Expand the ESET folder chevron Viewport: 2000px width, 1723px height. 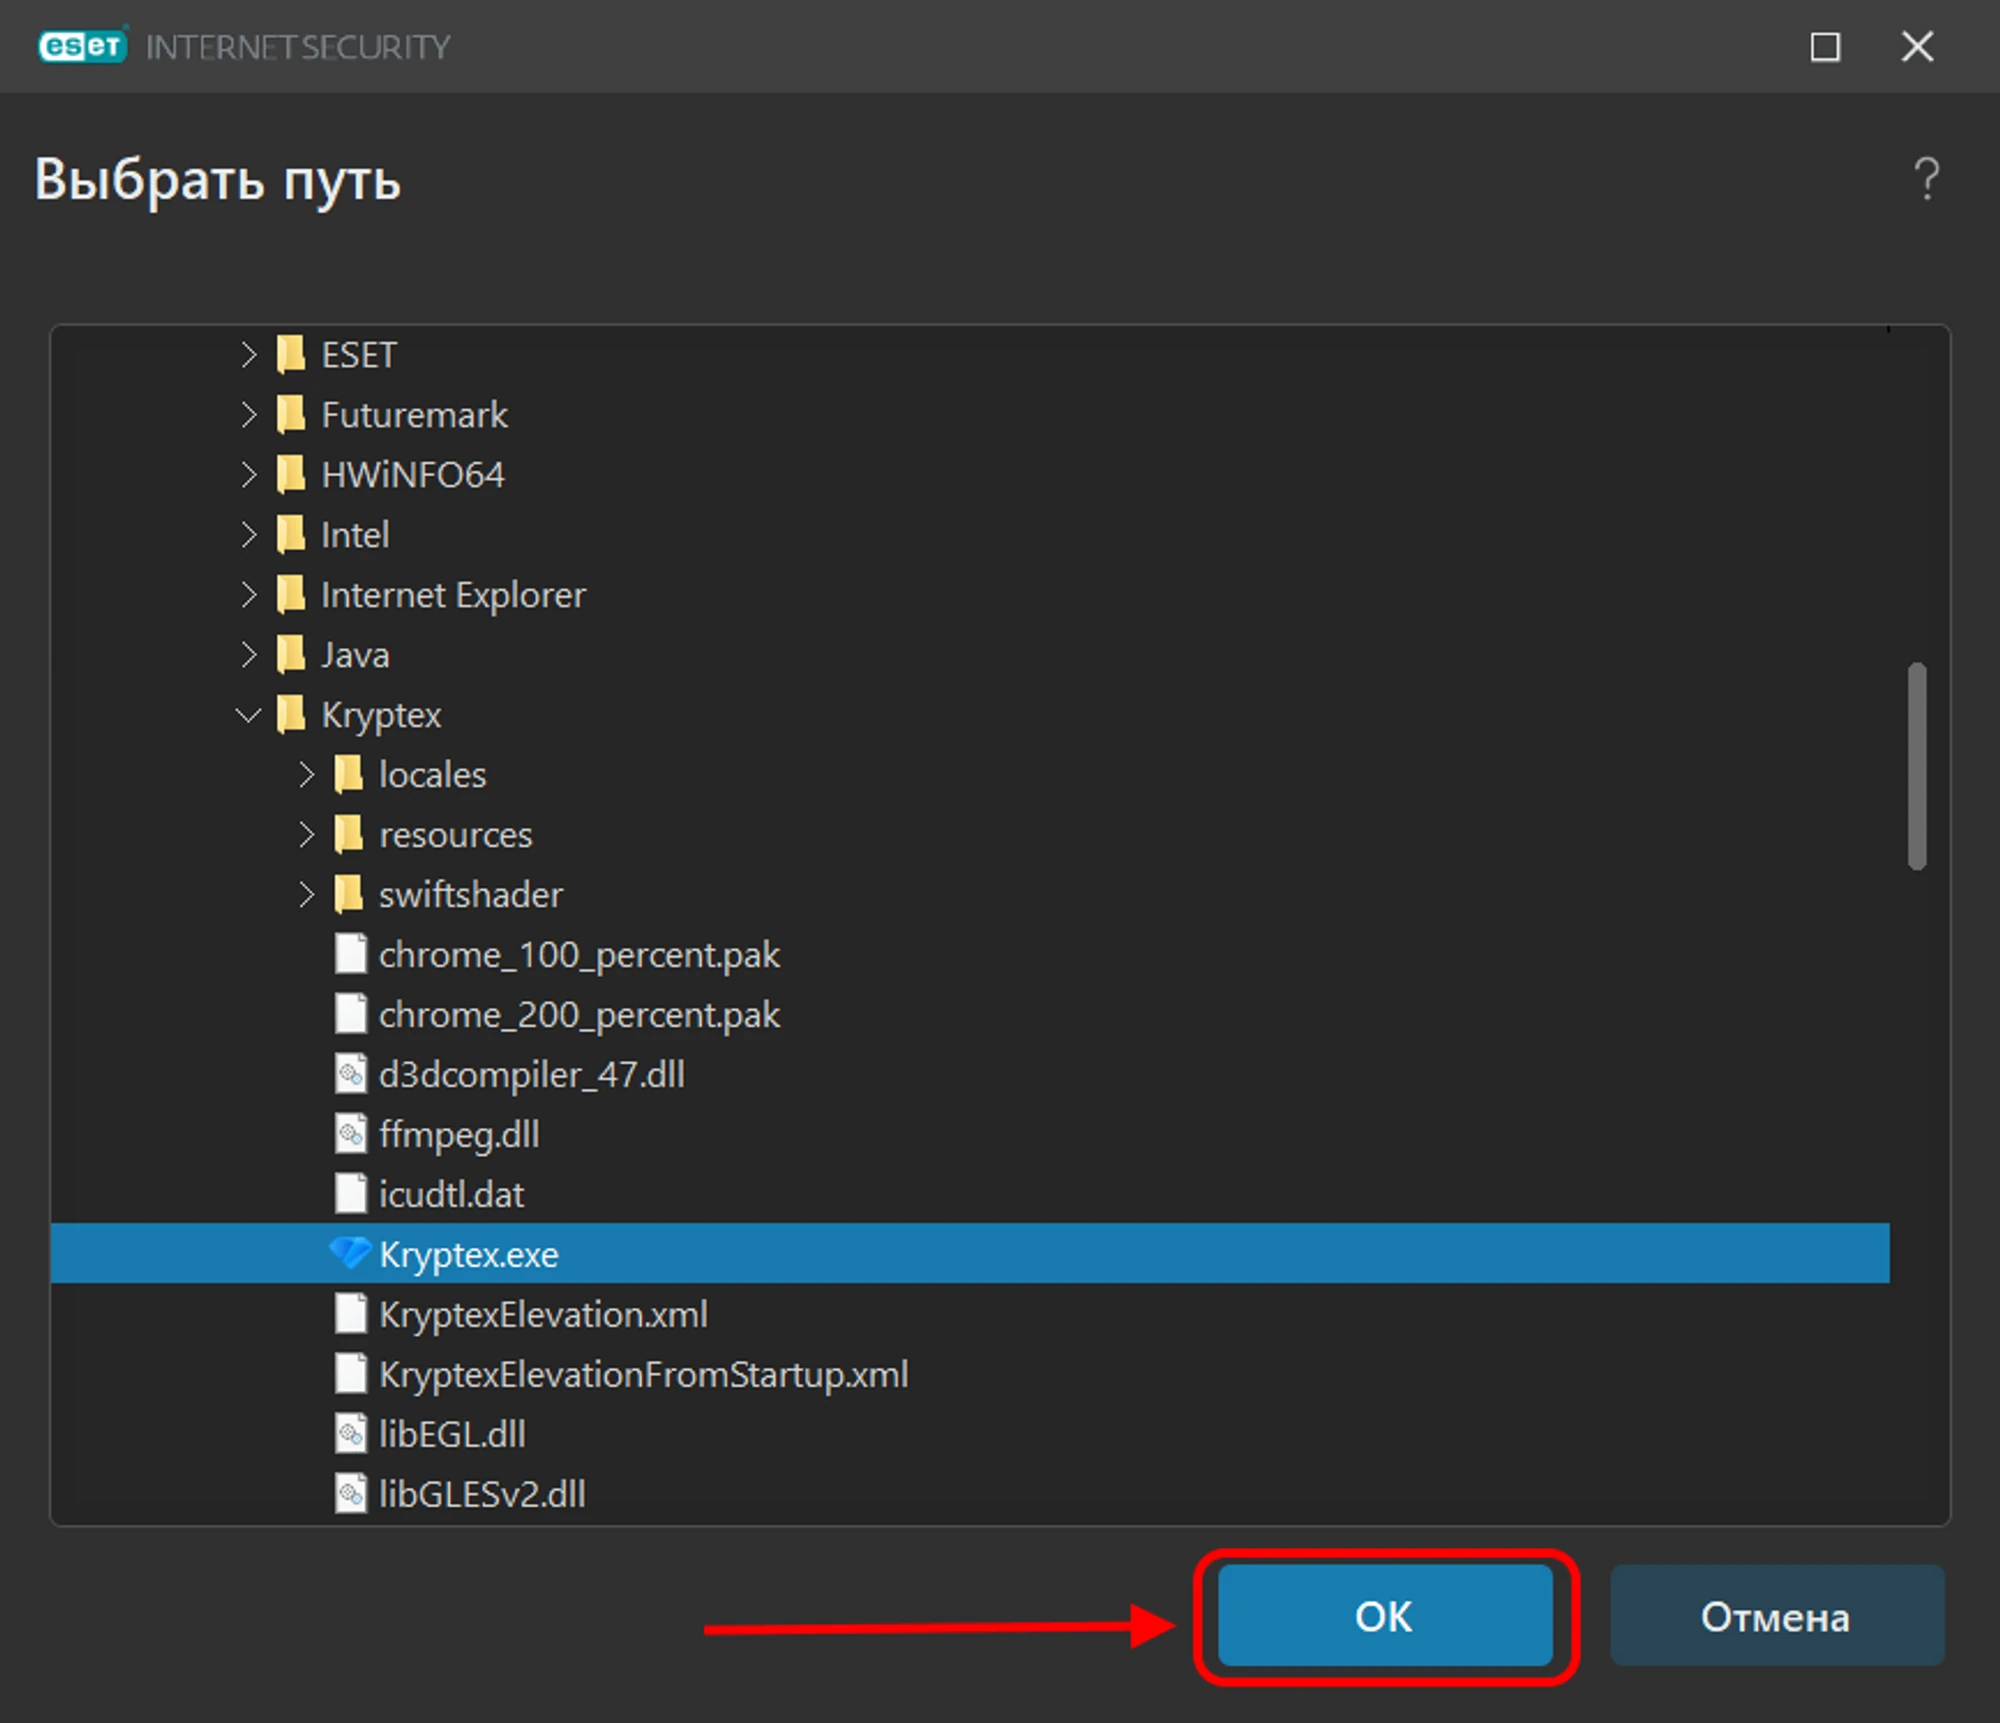(x=248, y=355)
